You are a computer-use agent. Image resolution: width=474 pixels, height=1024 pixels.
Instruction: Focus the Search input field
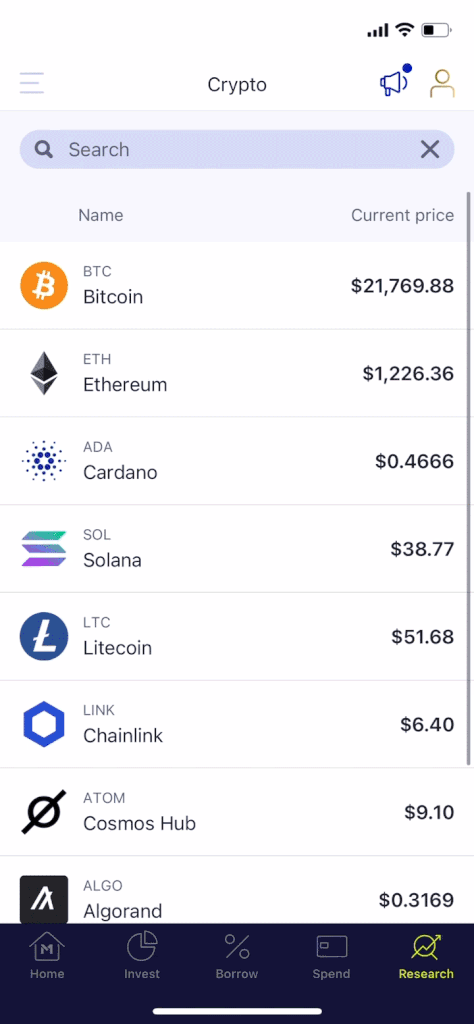point(237,150)
